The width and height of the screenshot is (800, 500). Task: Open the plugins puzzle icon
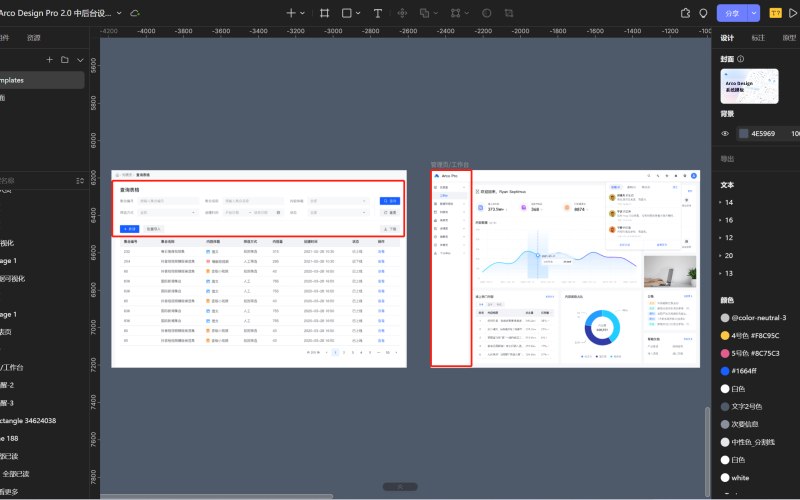click(x=685, y=13)
